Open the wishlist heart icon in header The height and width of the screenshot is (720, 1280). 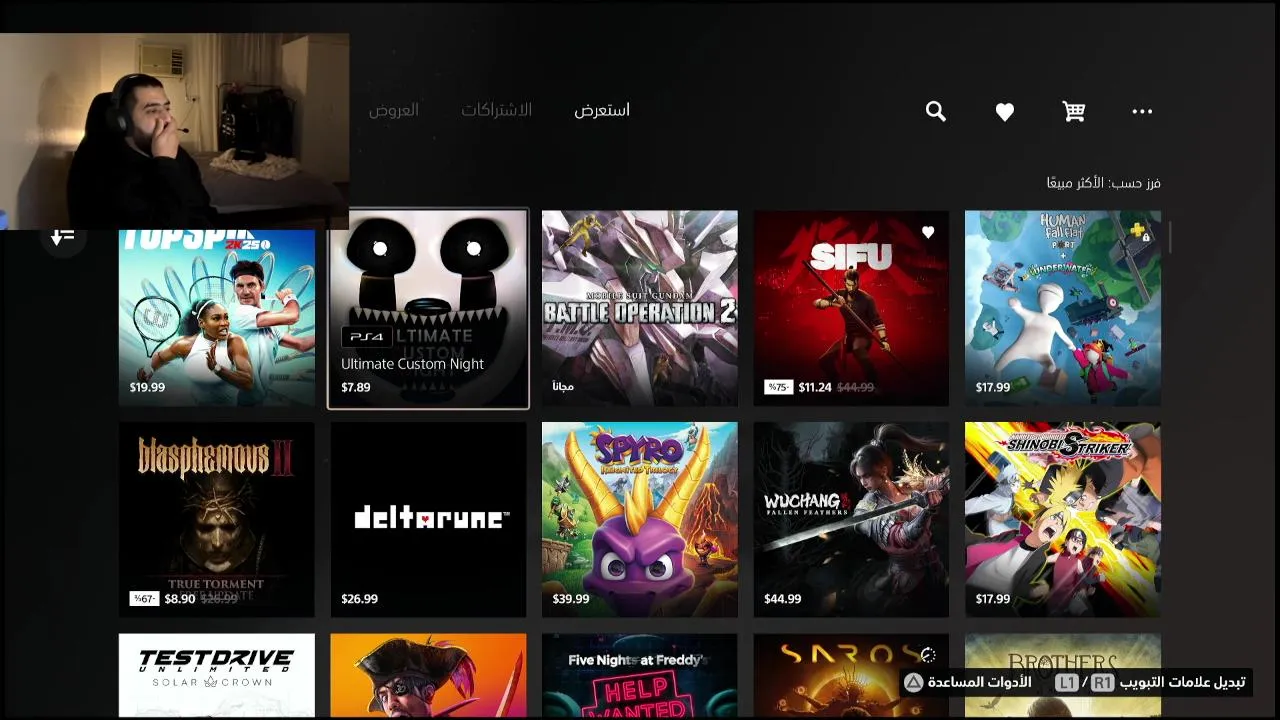pyautogui.click(x=1005, y=112)
